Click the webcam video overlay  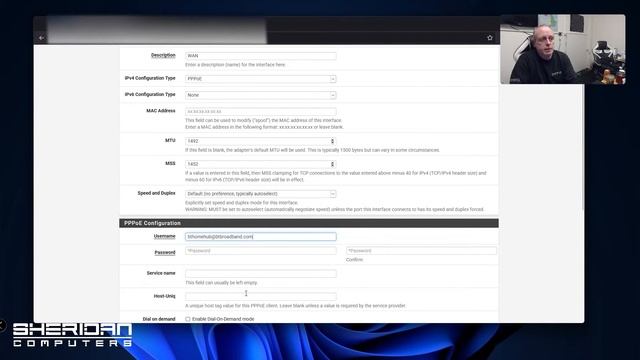tap(563, 49)
